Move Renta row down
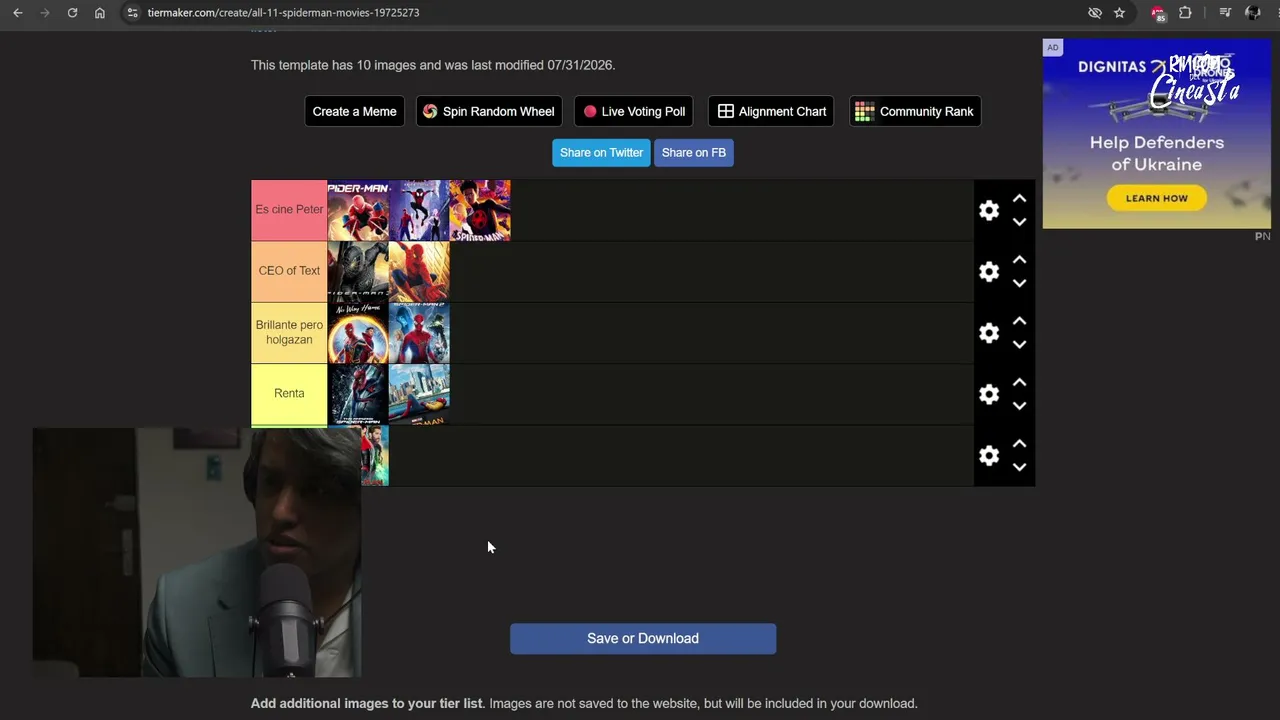 [x=1019, y=406]
